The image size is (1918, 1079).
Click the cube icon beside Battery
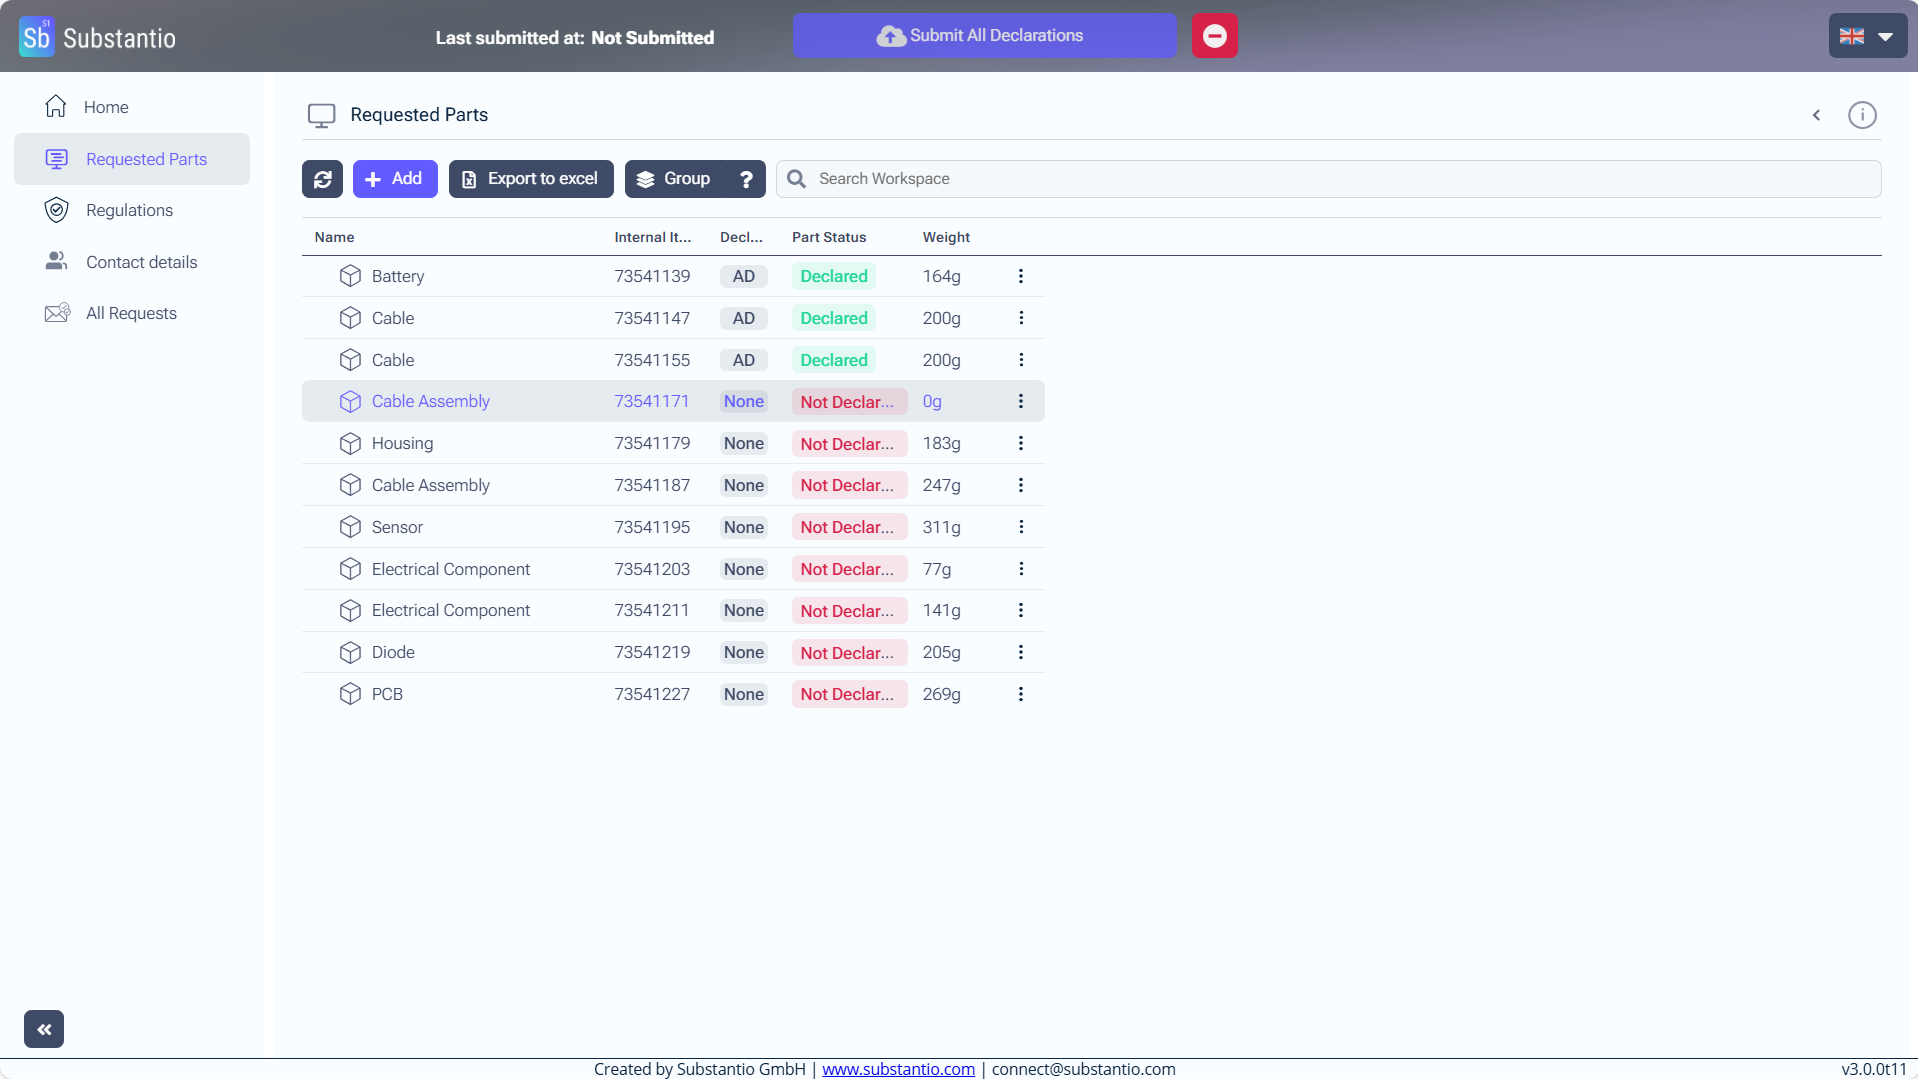350,276
